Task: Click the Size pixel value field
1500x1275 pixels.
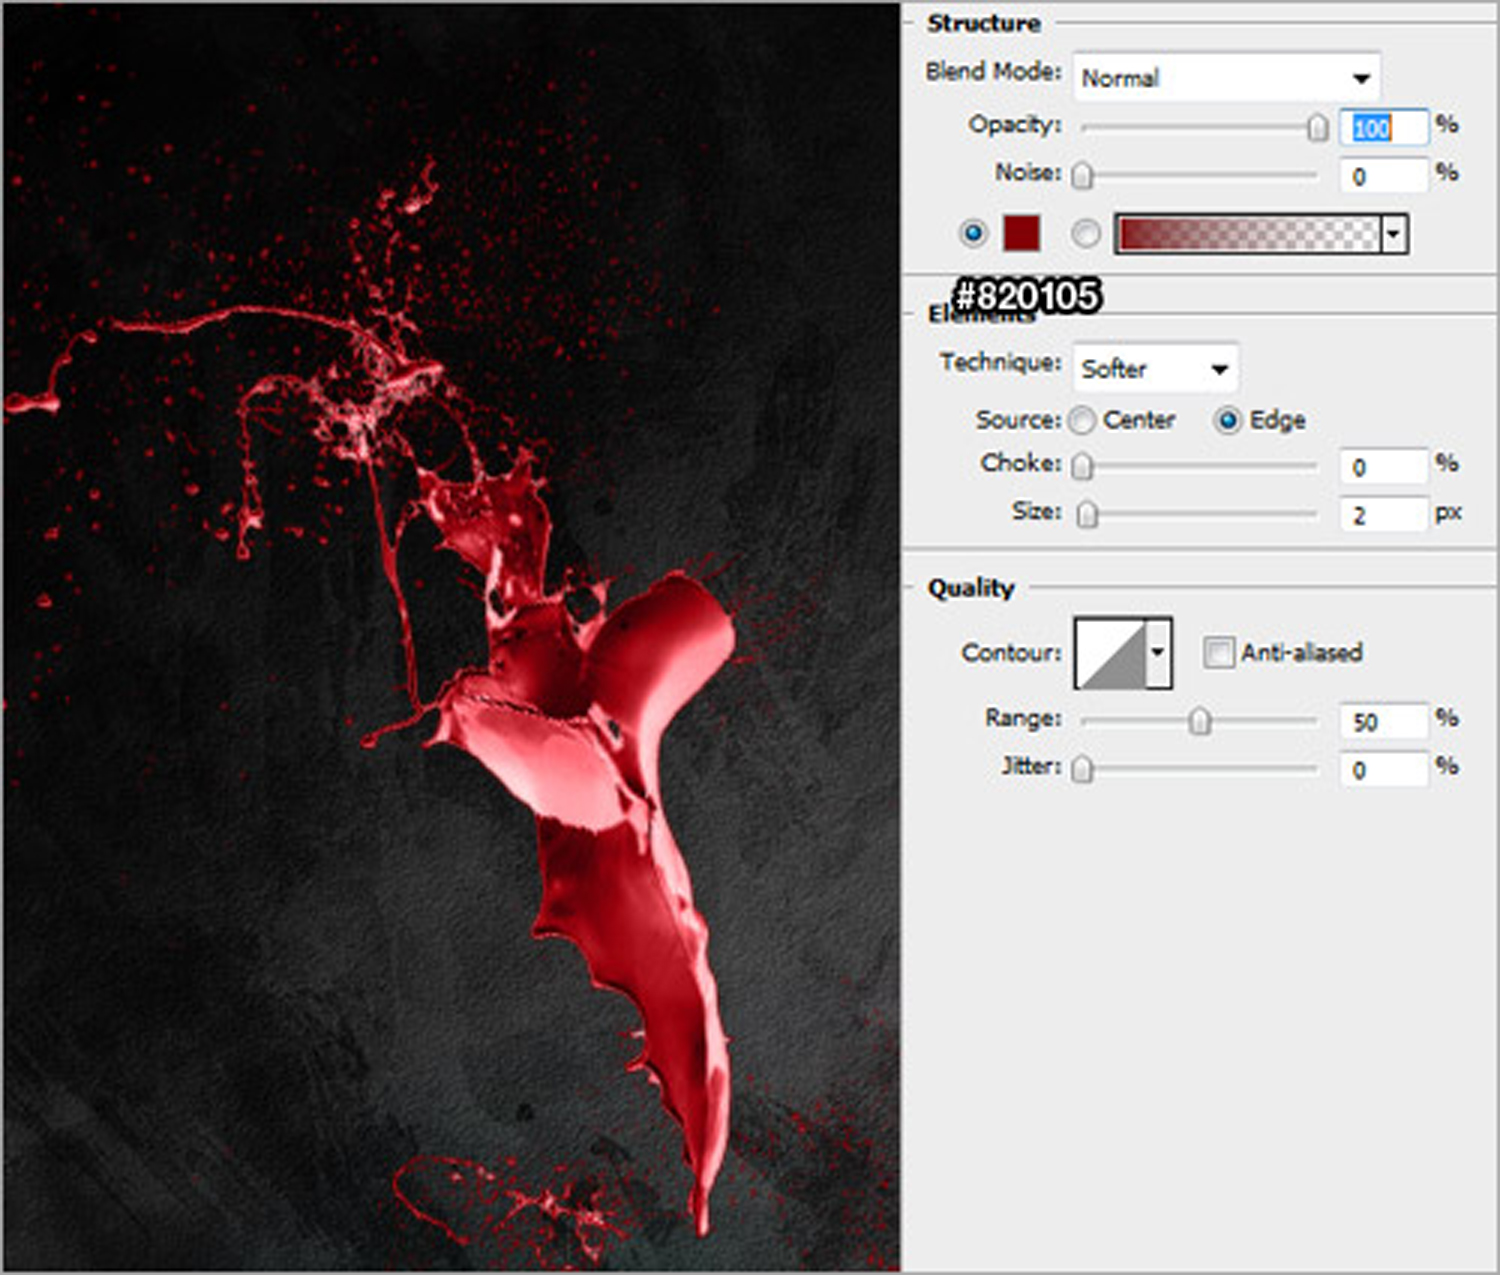Action: (x=1383, y=515)
